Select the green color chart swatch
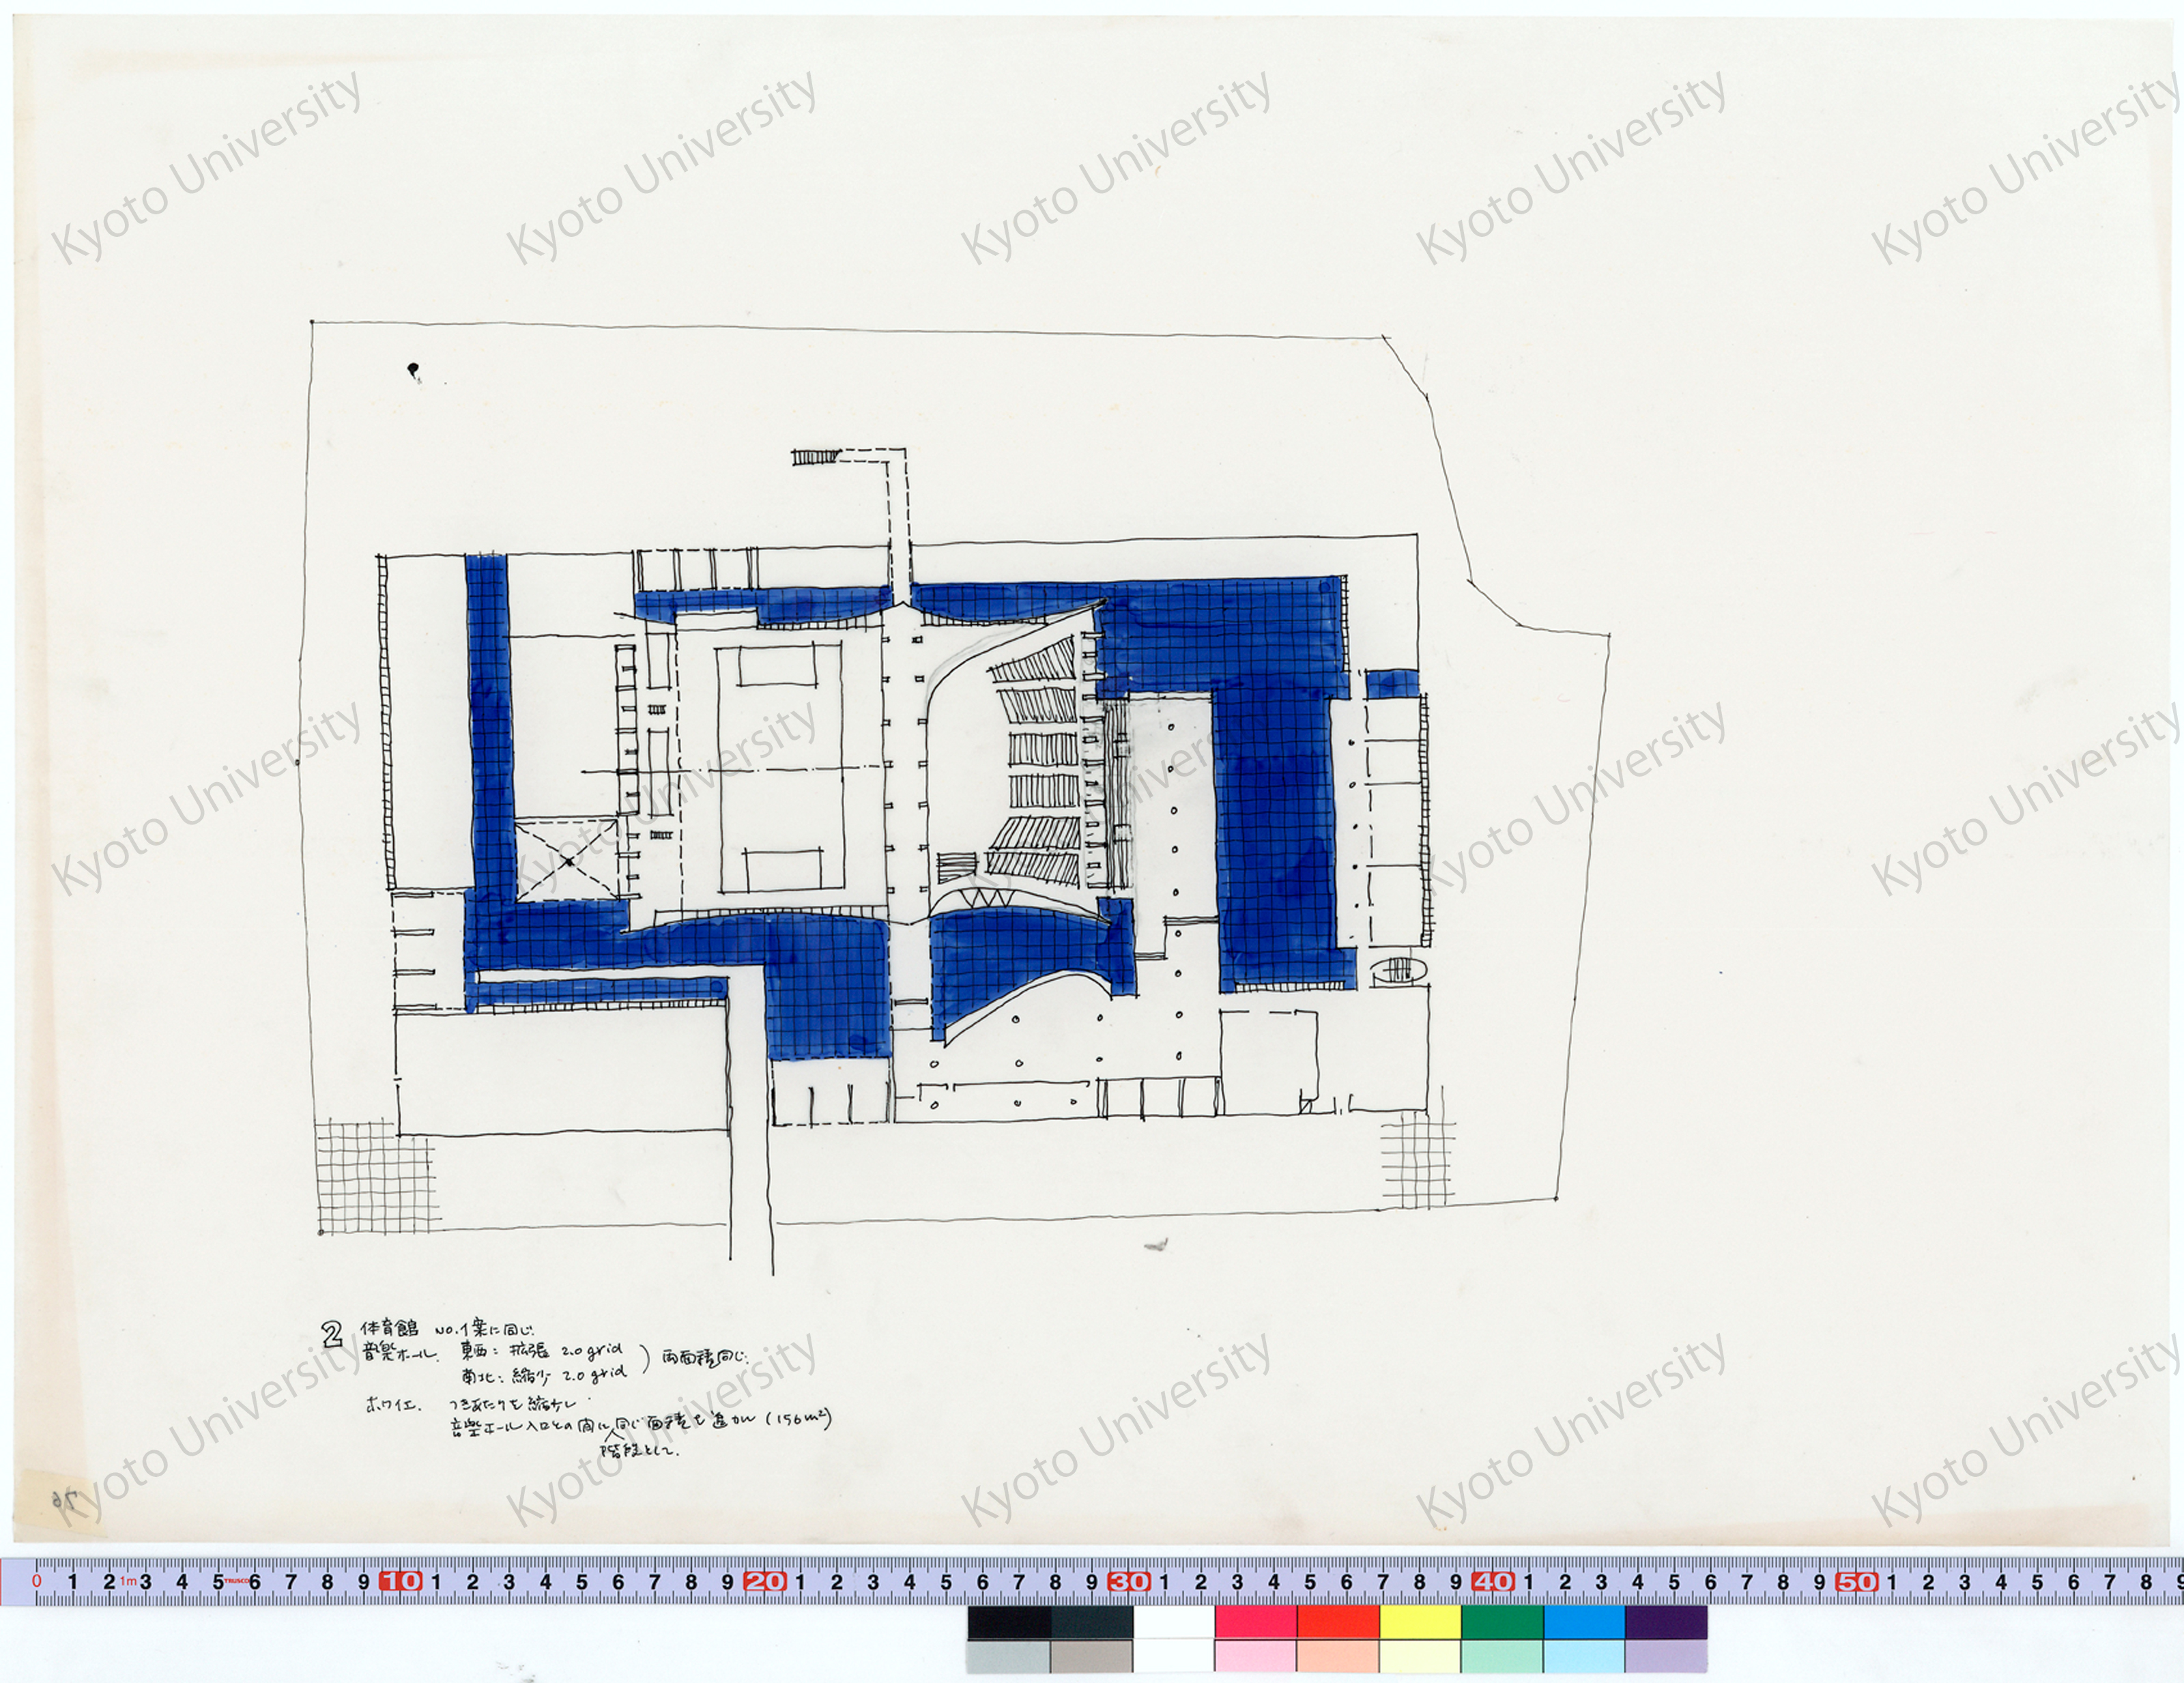This screenshot has width=2184, height=1683. click(1502, 1622)
